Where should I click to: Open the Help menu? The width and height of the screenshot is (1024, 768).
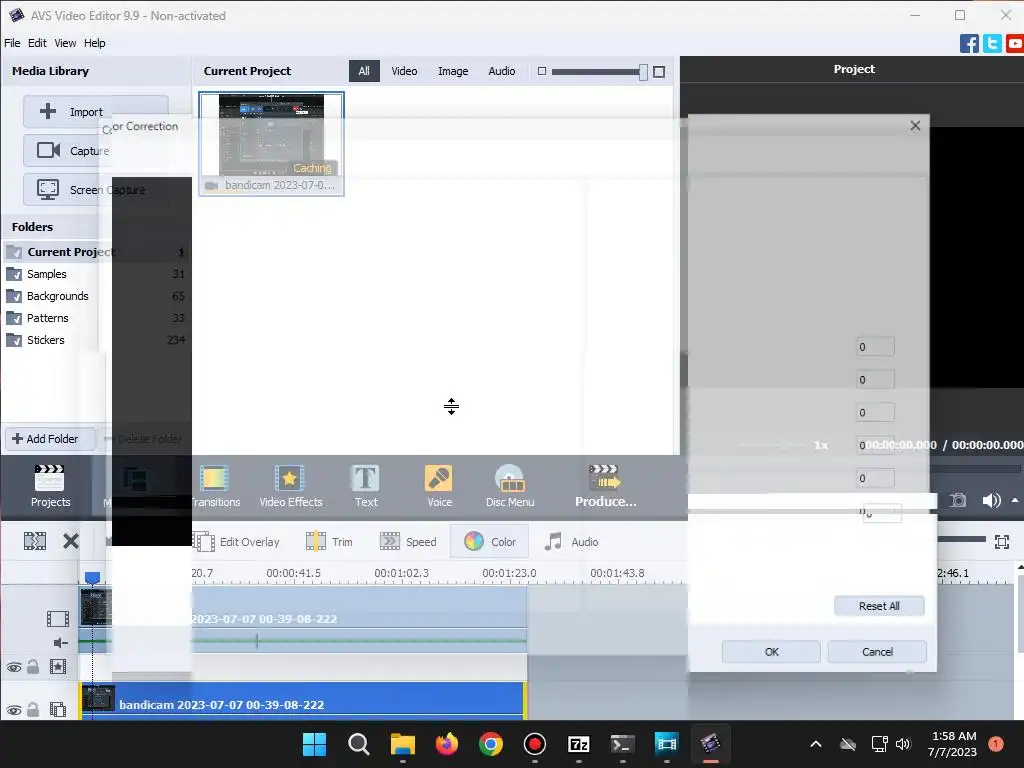(x=95, y=43)
